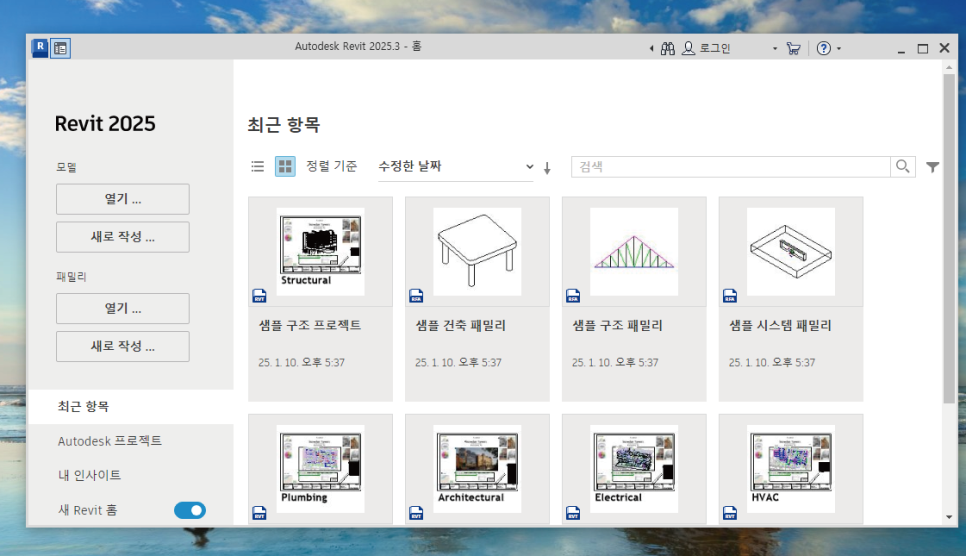Image resolution: width=966 pixels, height=556 pixels.
Task: Close the Revit window
Action: 944,48
